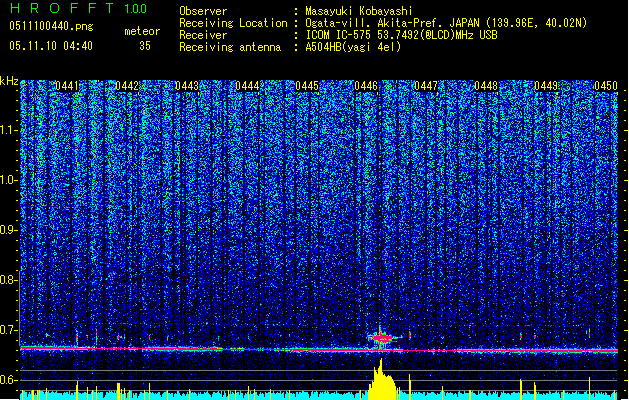Click the large magenta meteor echo near 0446
This screenshot has height=400, width=629.
(x=382, y=338)
